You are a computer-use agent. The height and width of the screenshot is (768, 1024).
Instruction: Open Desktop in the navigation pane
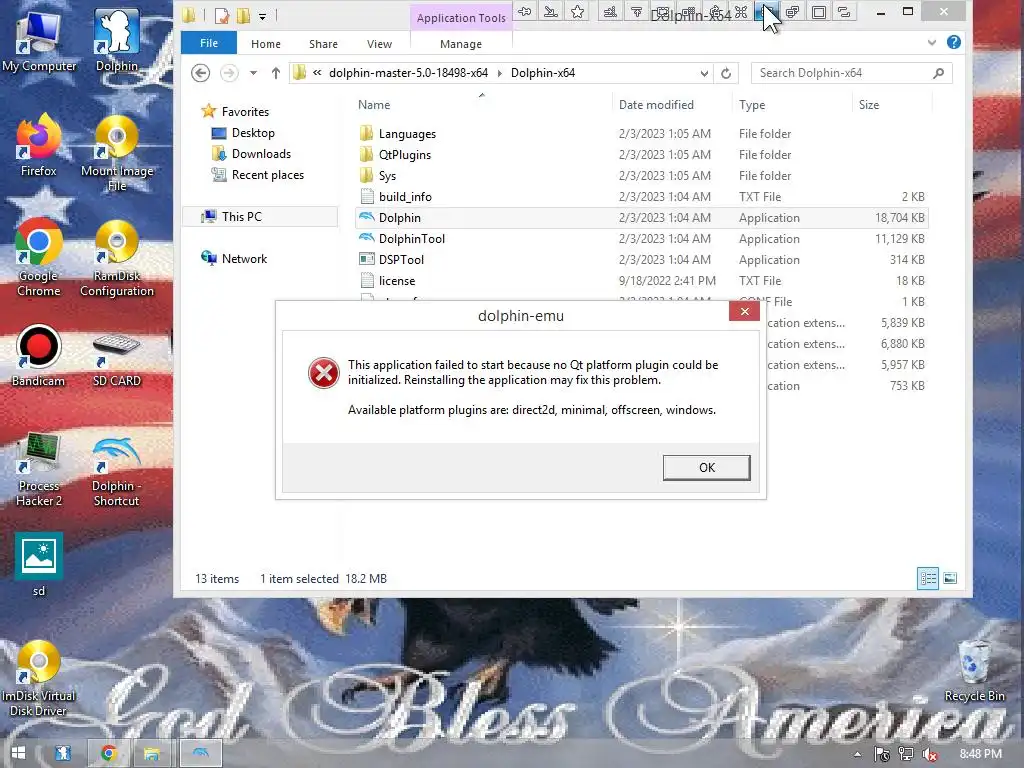pos(243,133)
